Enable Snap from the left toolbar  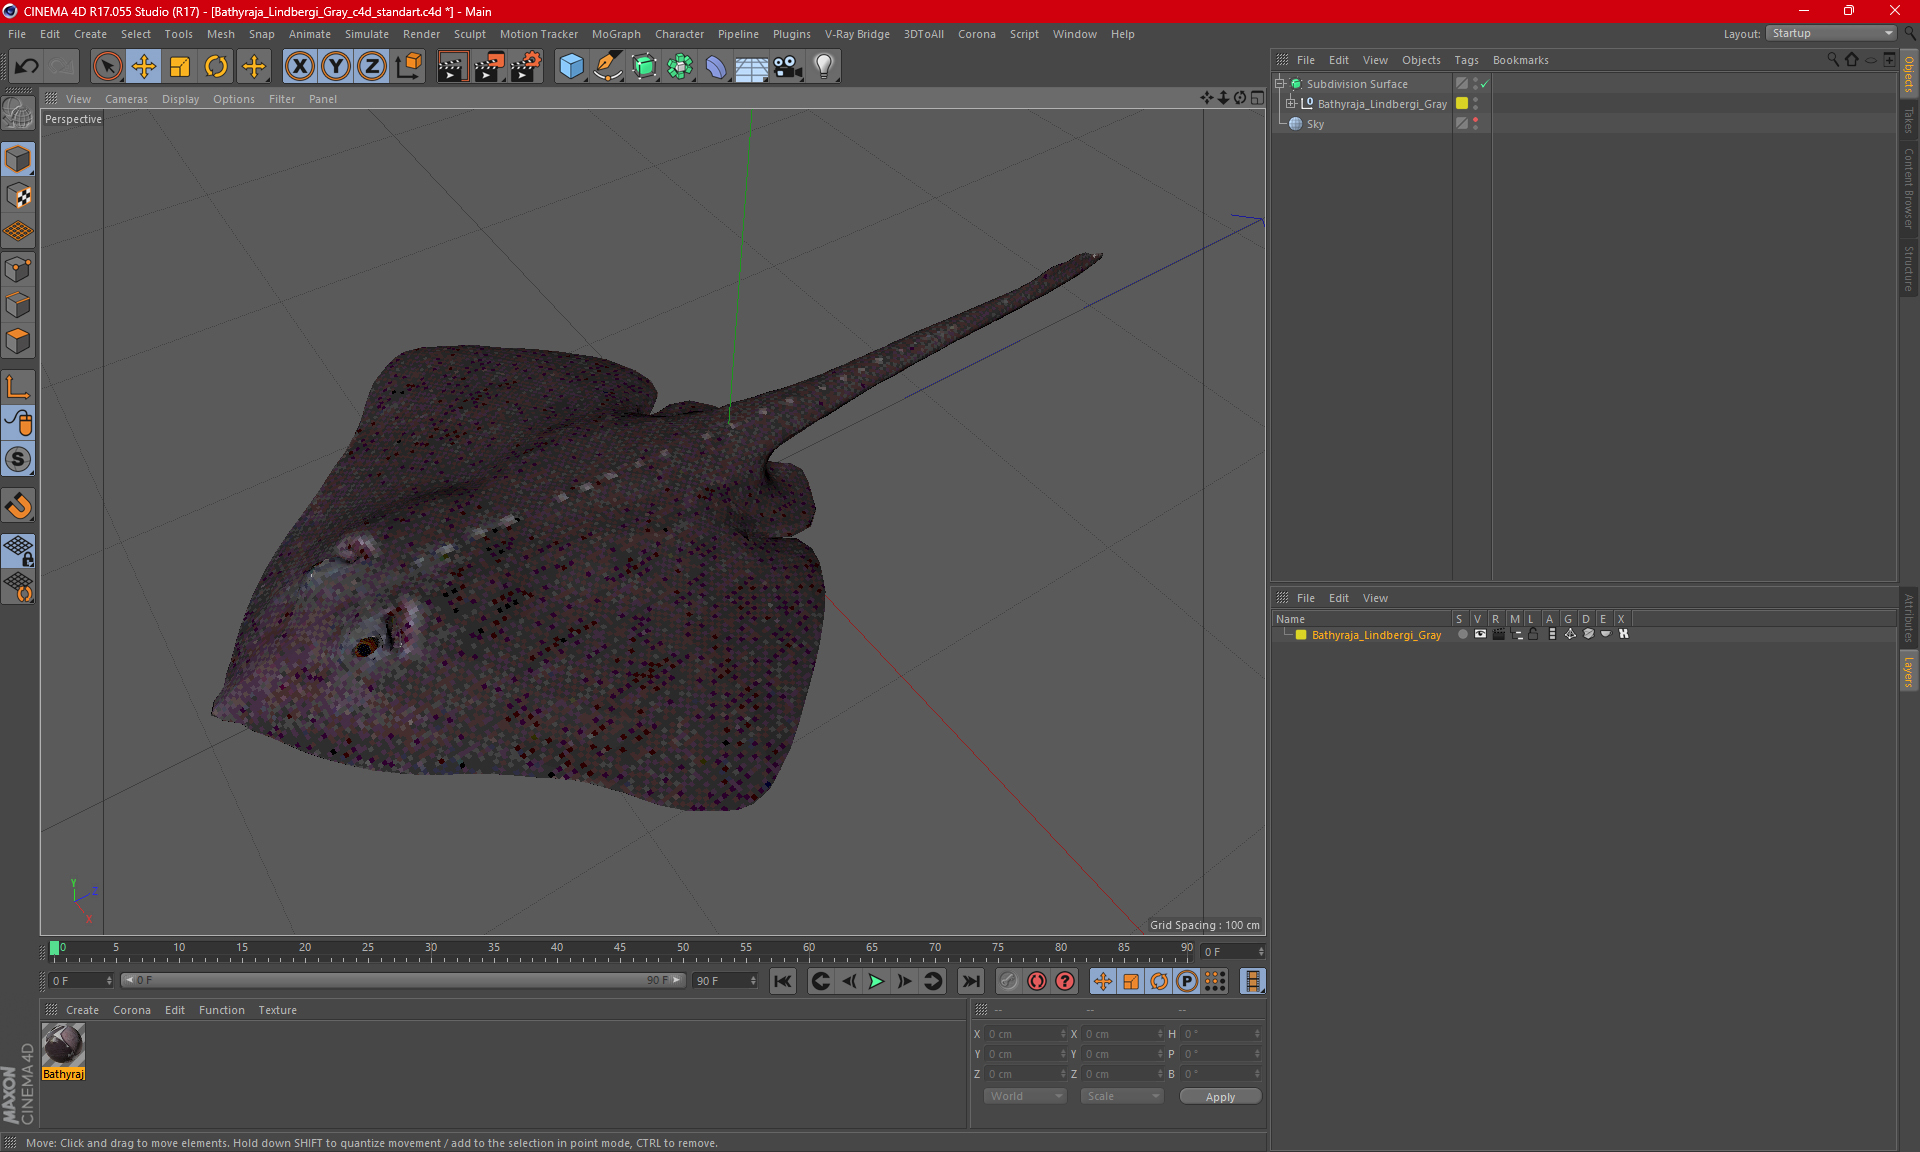click(x=18, y=459)
